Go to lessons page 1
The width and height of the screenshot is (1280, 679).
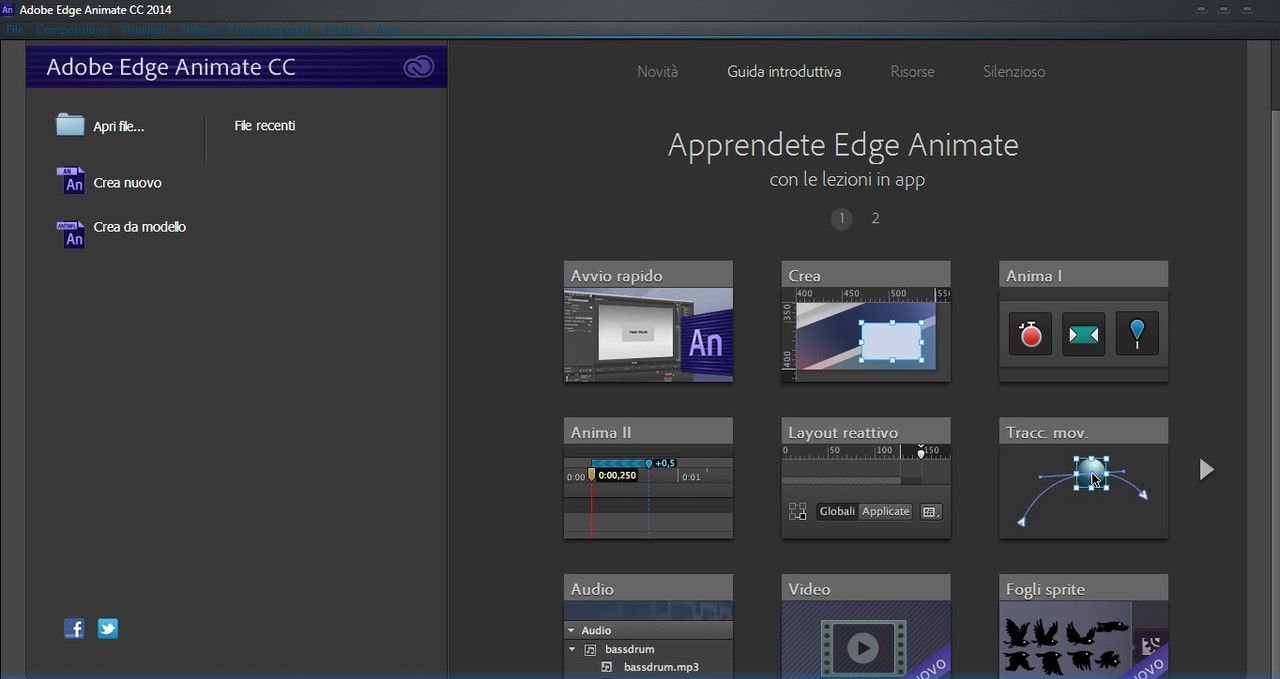click(842, 218)
